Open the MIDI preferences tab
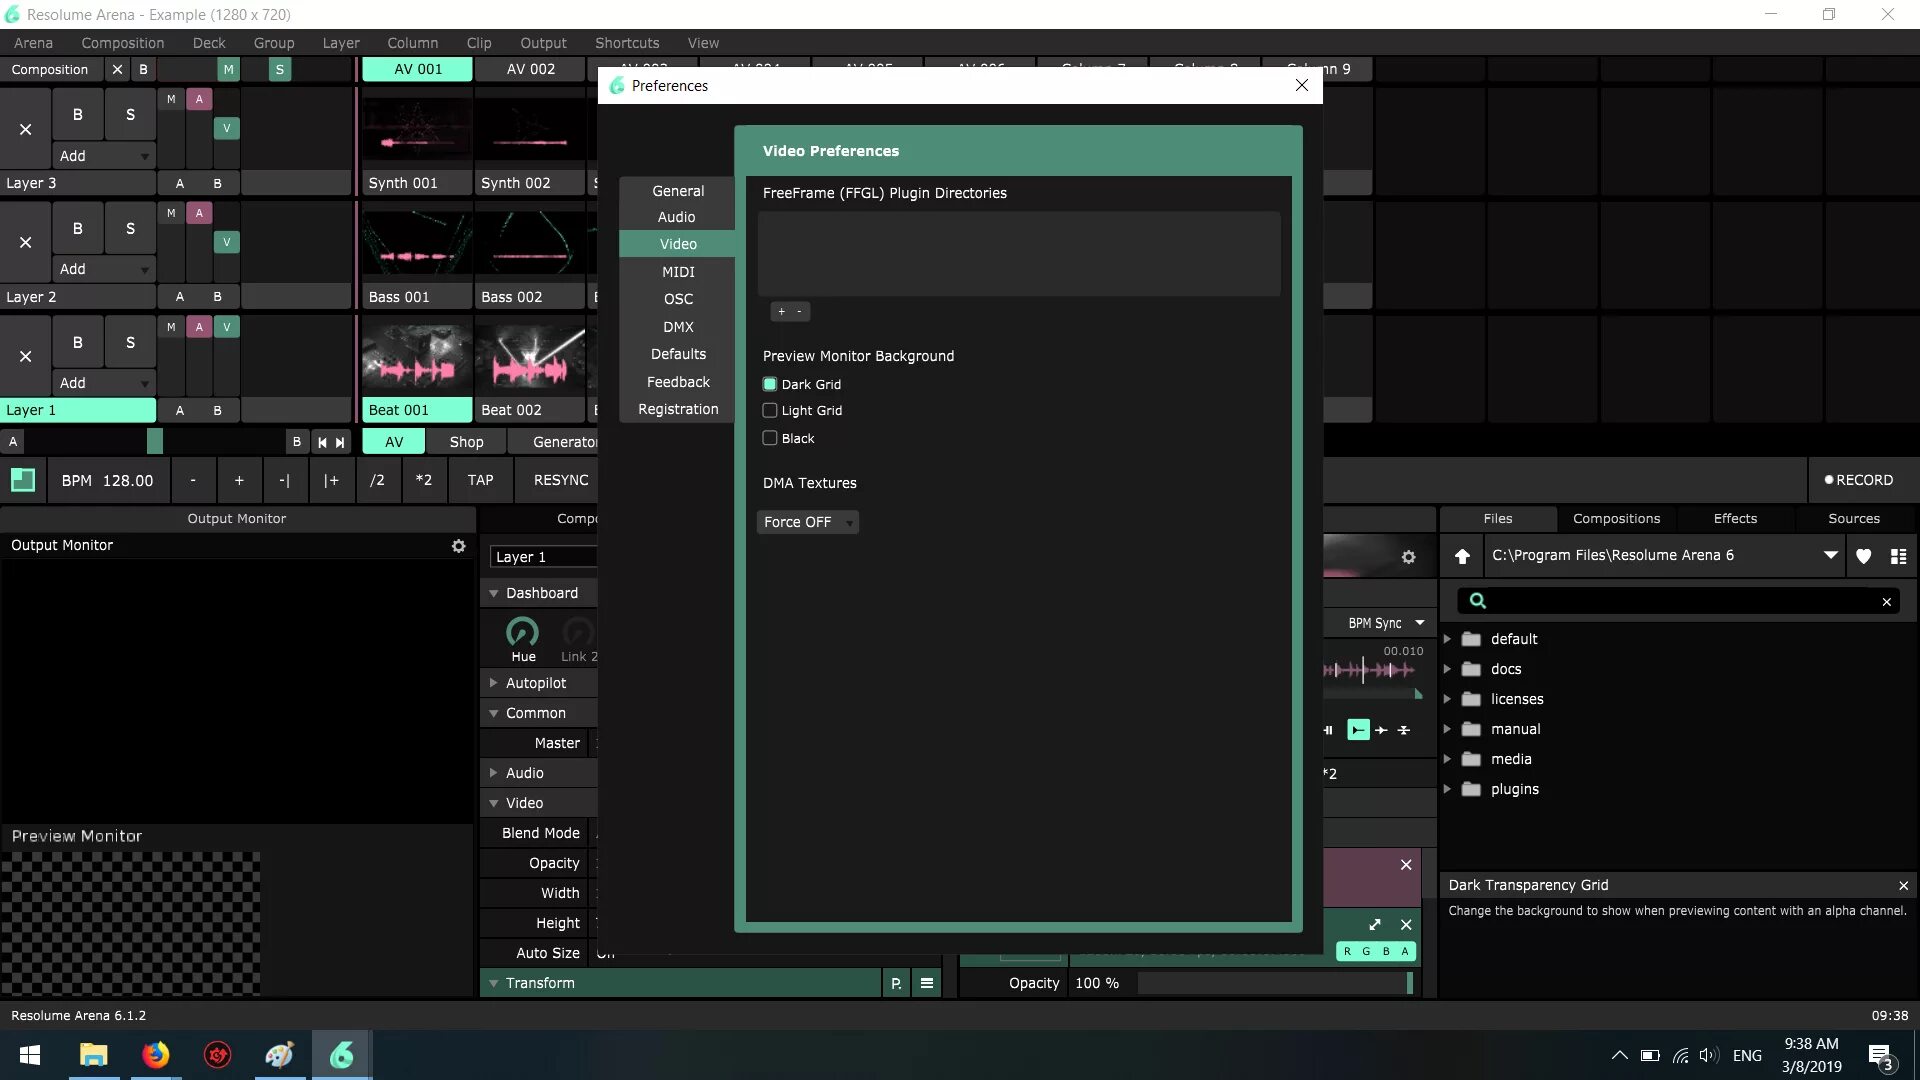Viewport: 1920px width, 1080px height. (x=678, y=272)
